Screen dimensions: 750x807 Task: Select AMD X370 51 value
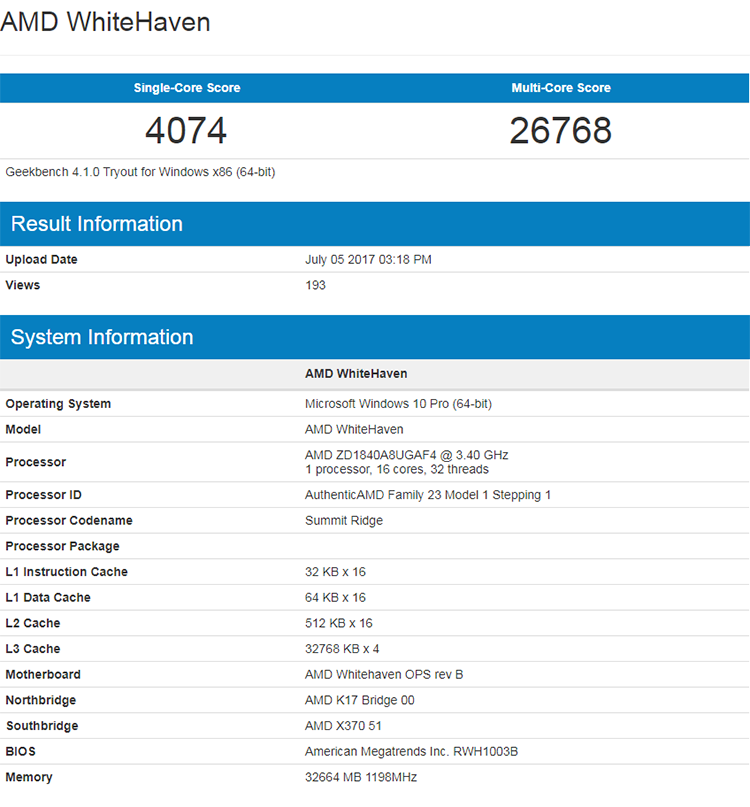(x=343, y=726)
